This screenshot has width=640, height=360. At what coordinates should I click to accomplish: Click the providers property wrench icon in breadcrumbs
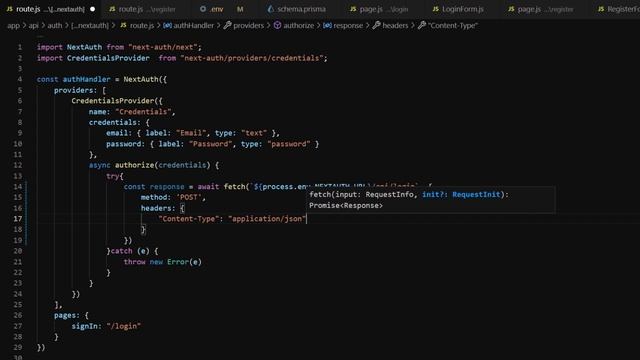point(227,25)
